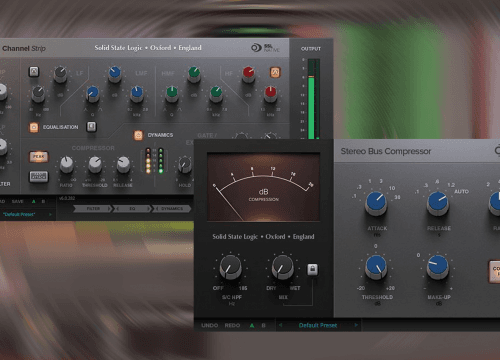Click the LF frequency knob above Hz label

pyautogui.click(x=38, y=94)
